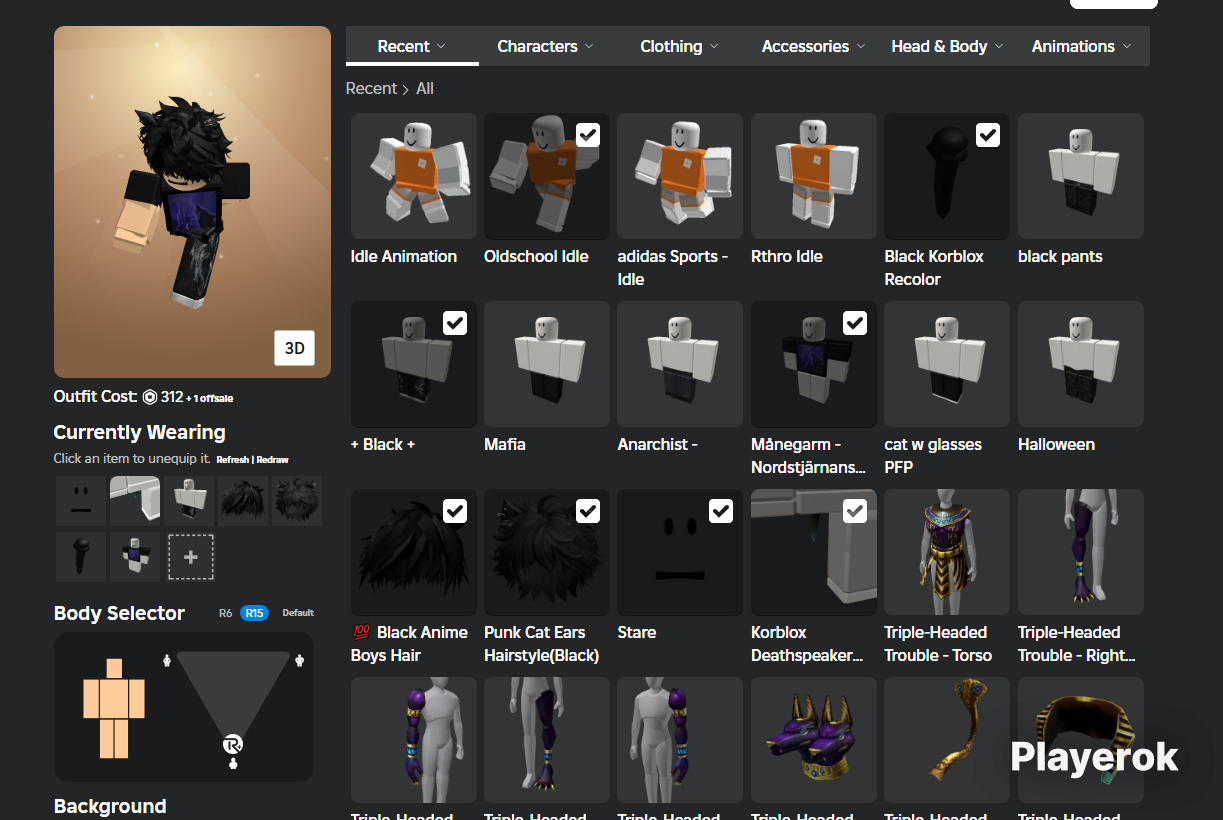Uncheck the Stare face item
Image resolution: width=1223 pixels, height=820 pixels.
pyautogui.click(x=721, y=511)
